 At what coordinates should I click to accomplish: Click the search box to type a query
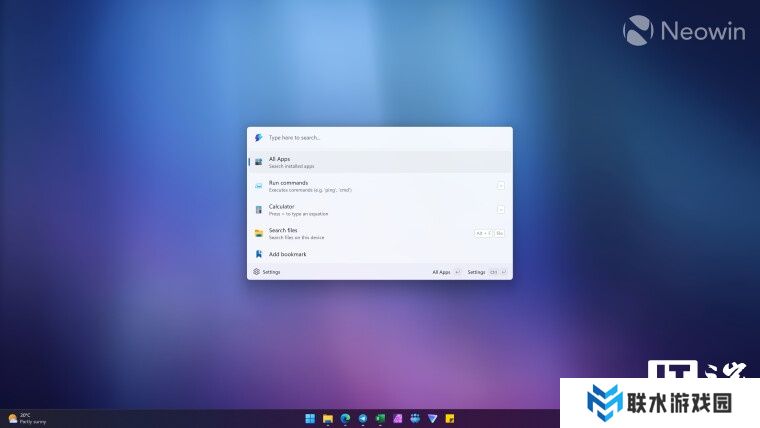[380, 138]
